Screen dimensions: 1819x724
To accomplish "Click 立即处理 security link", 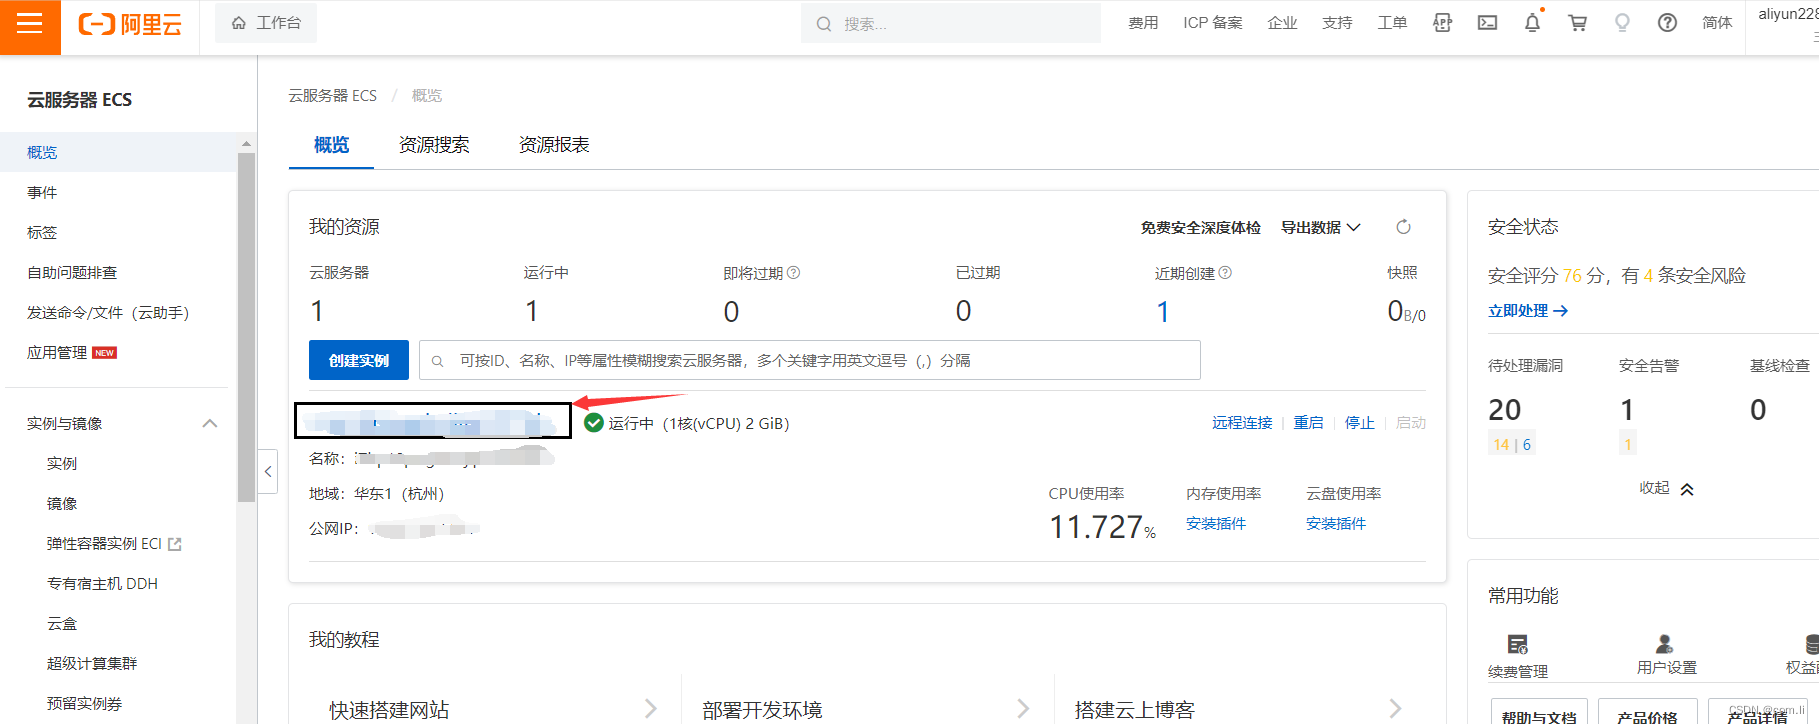I will (1528, 311).
